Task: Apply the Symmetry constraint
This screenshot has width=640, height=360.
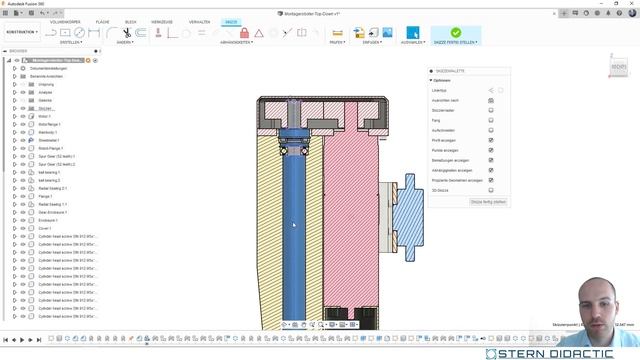Action: (302, 33)
